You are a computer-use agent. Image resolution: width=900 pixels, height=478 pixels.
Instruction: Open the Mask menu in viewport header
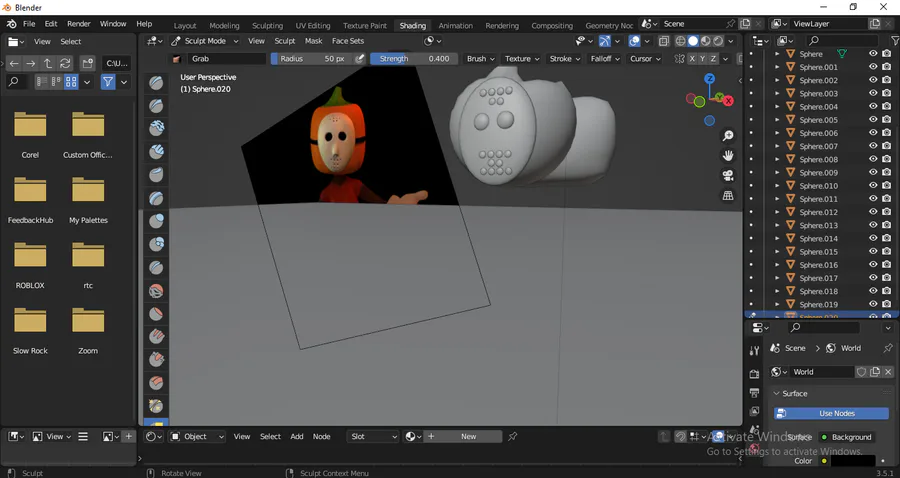313,41
